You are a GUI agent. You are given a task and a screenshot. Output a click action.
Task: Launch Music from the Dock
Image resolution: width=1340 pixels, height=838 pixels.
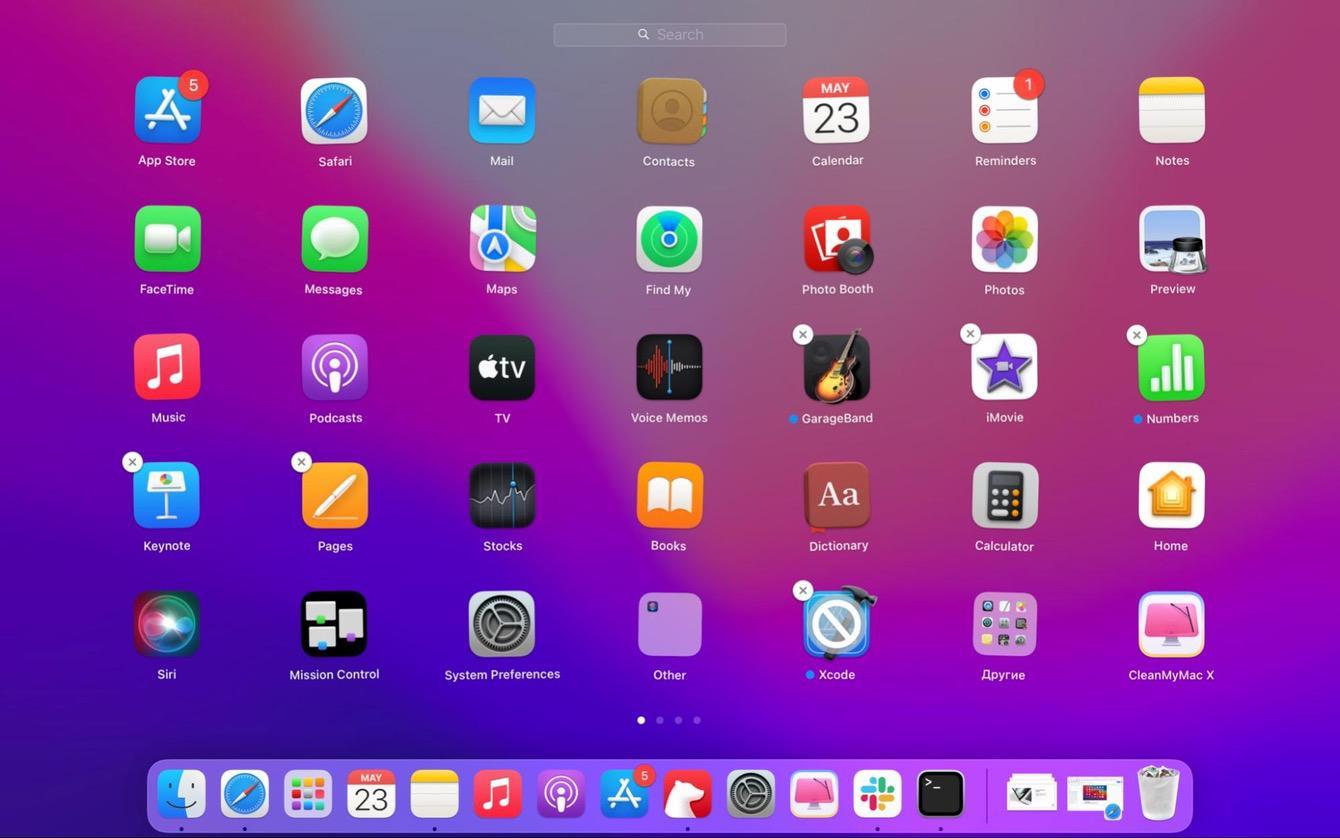click(498, 794)
